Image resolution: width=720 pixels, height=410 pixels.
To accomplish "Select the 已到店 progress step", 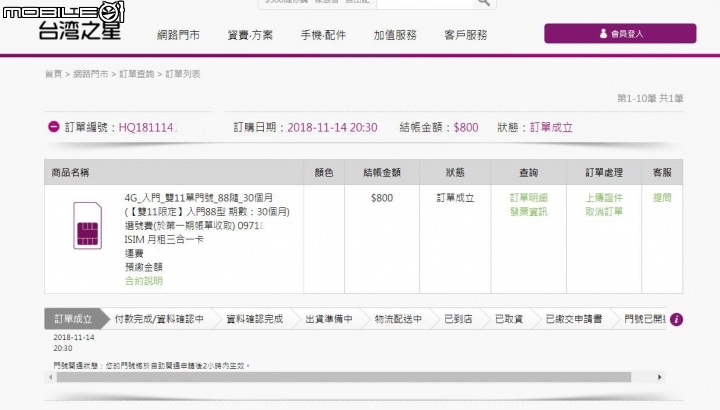I will [458, 319].
